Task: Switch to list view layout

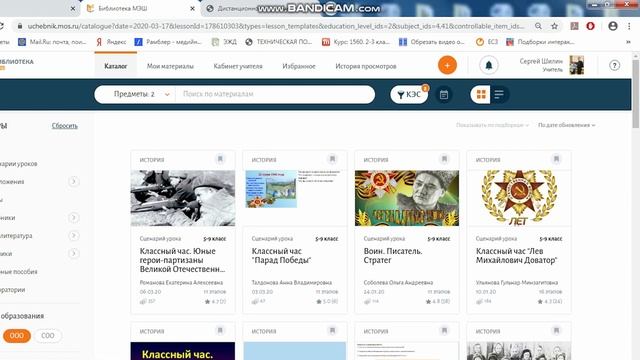Action: (499, 94)
